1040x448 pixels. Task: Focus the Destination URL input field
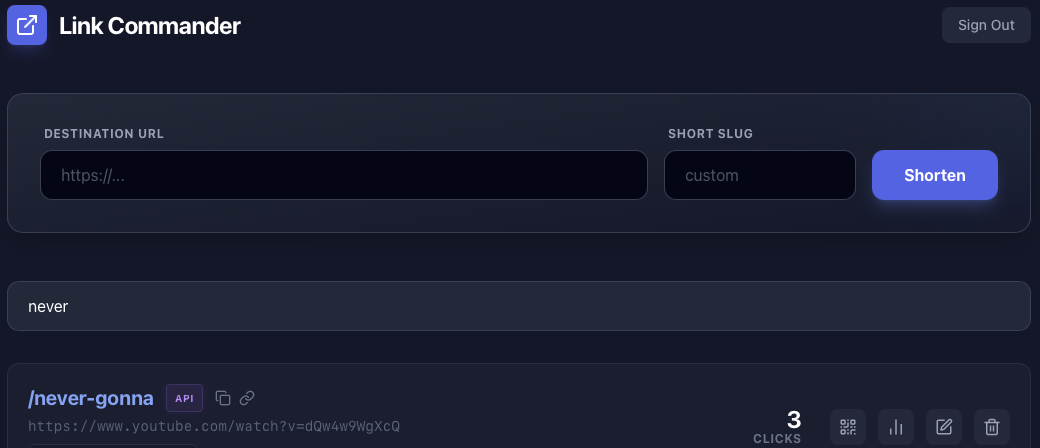343,175
